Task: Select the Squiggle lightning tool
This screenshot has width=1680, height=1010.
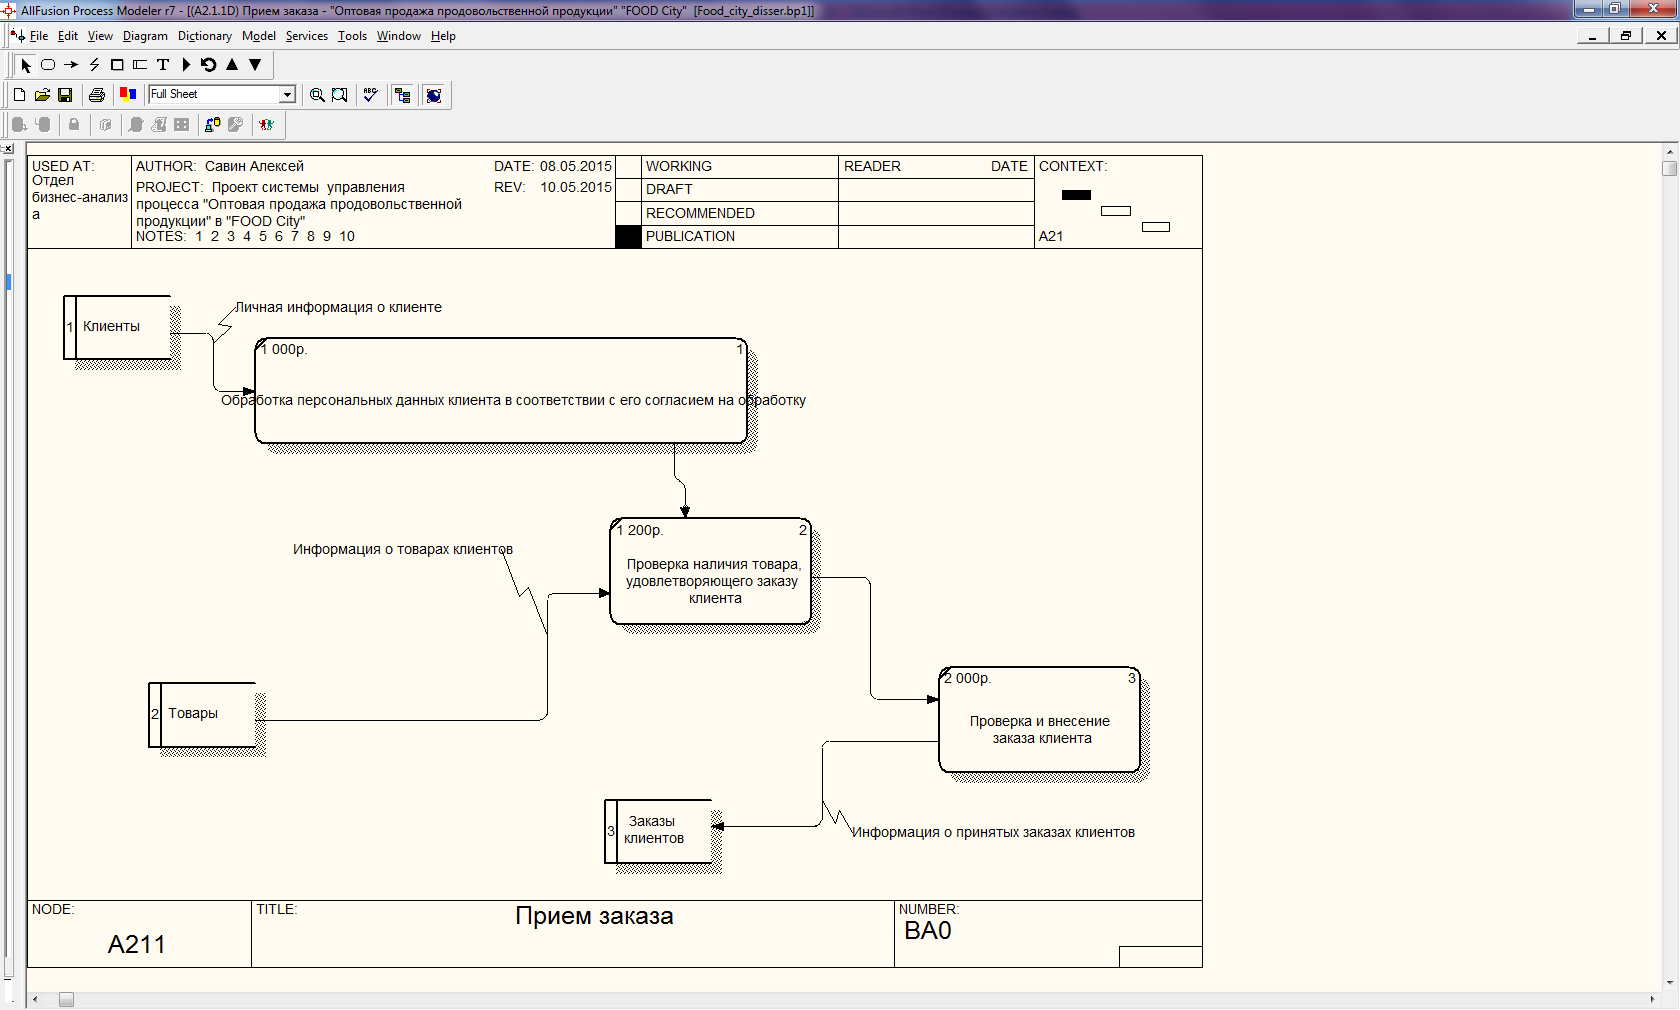Action: coord(94,65)
